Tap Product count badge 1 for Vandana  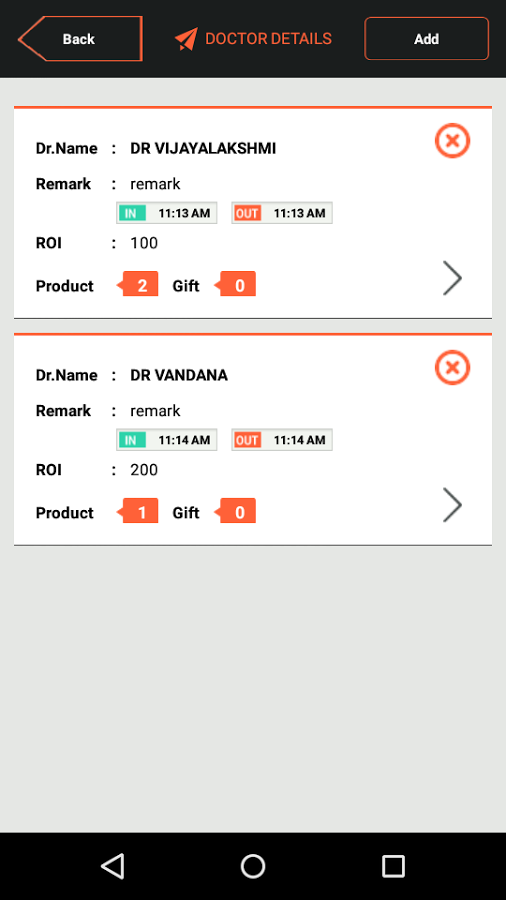point(138,511)
